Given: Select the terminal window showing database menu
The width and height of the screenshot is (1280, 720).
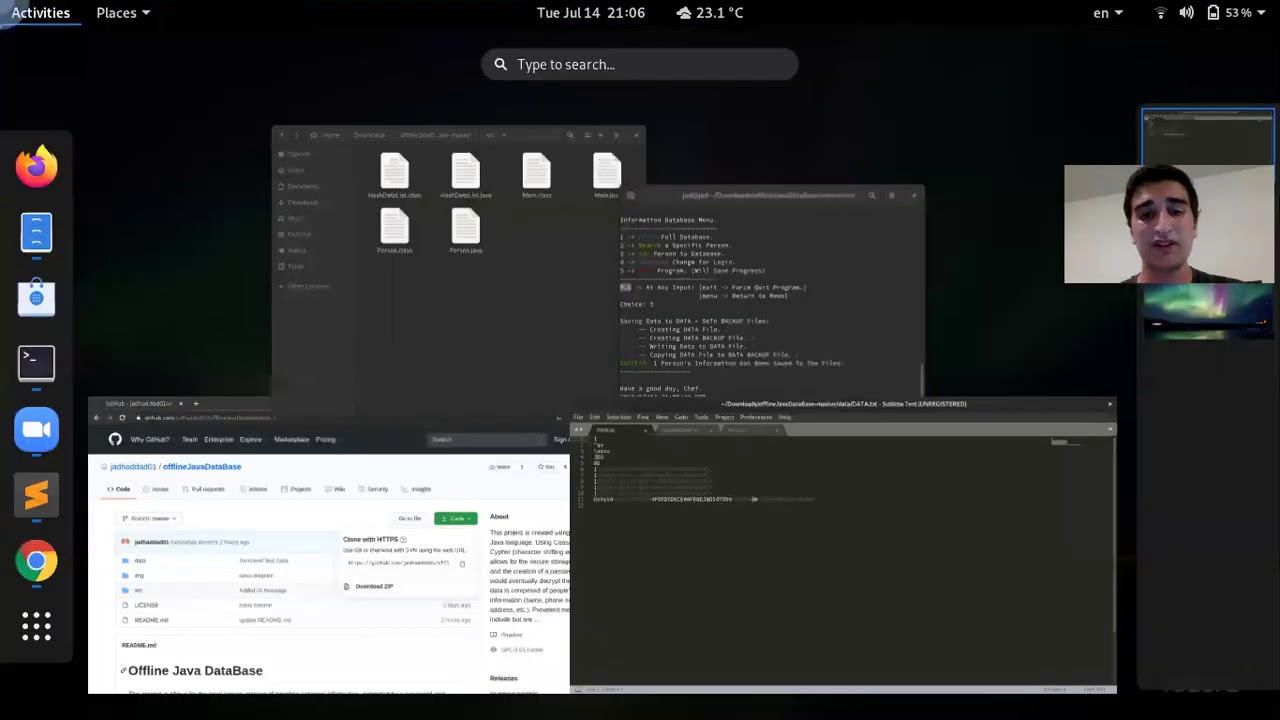Looking at the screenshot, I should (x=770, y=292).
